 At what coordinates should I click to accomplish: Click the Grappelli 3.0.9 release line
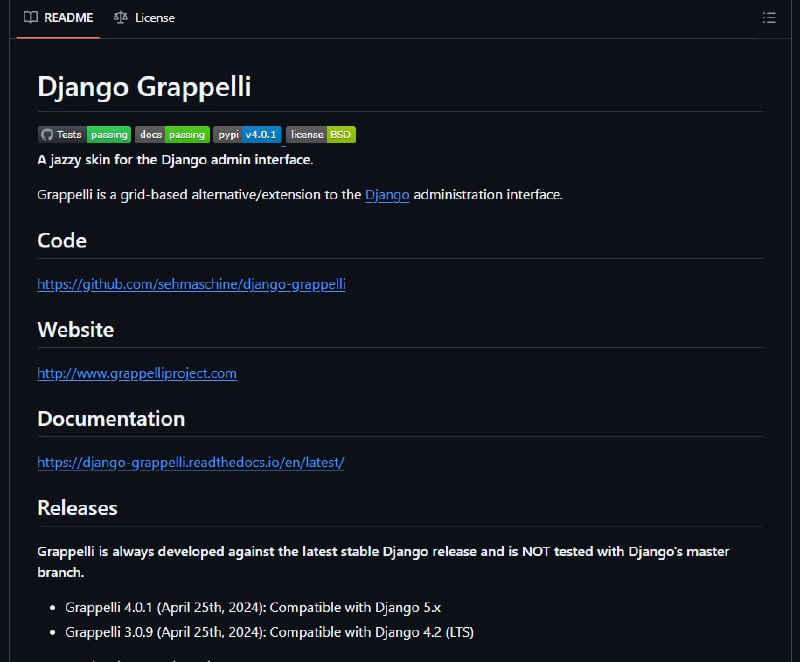click(x=269, y=632)
